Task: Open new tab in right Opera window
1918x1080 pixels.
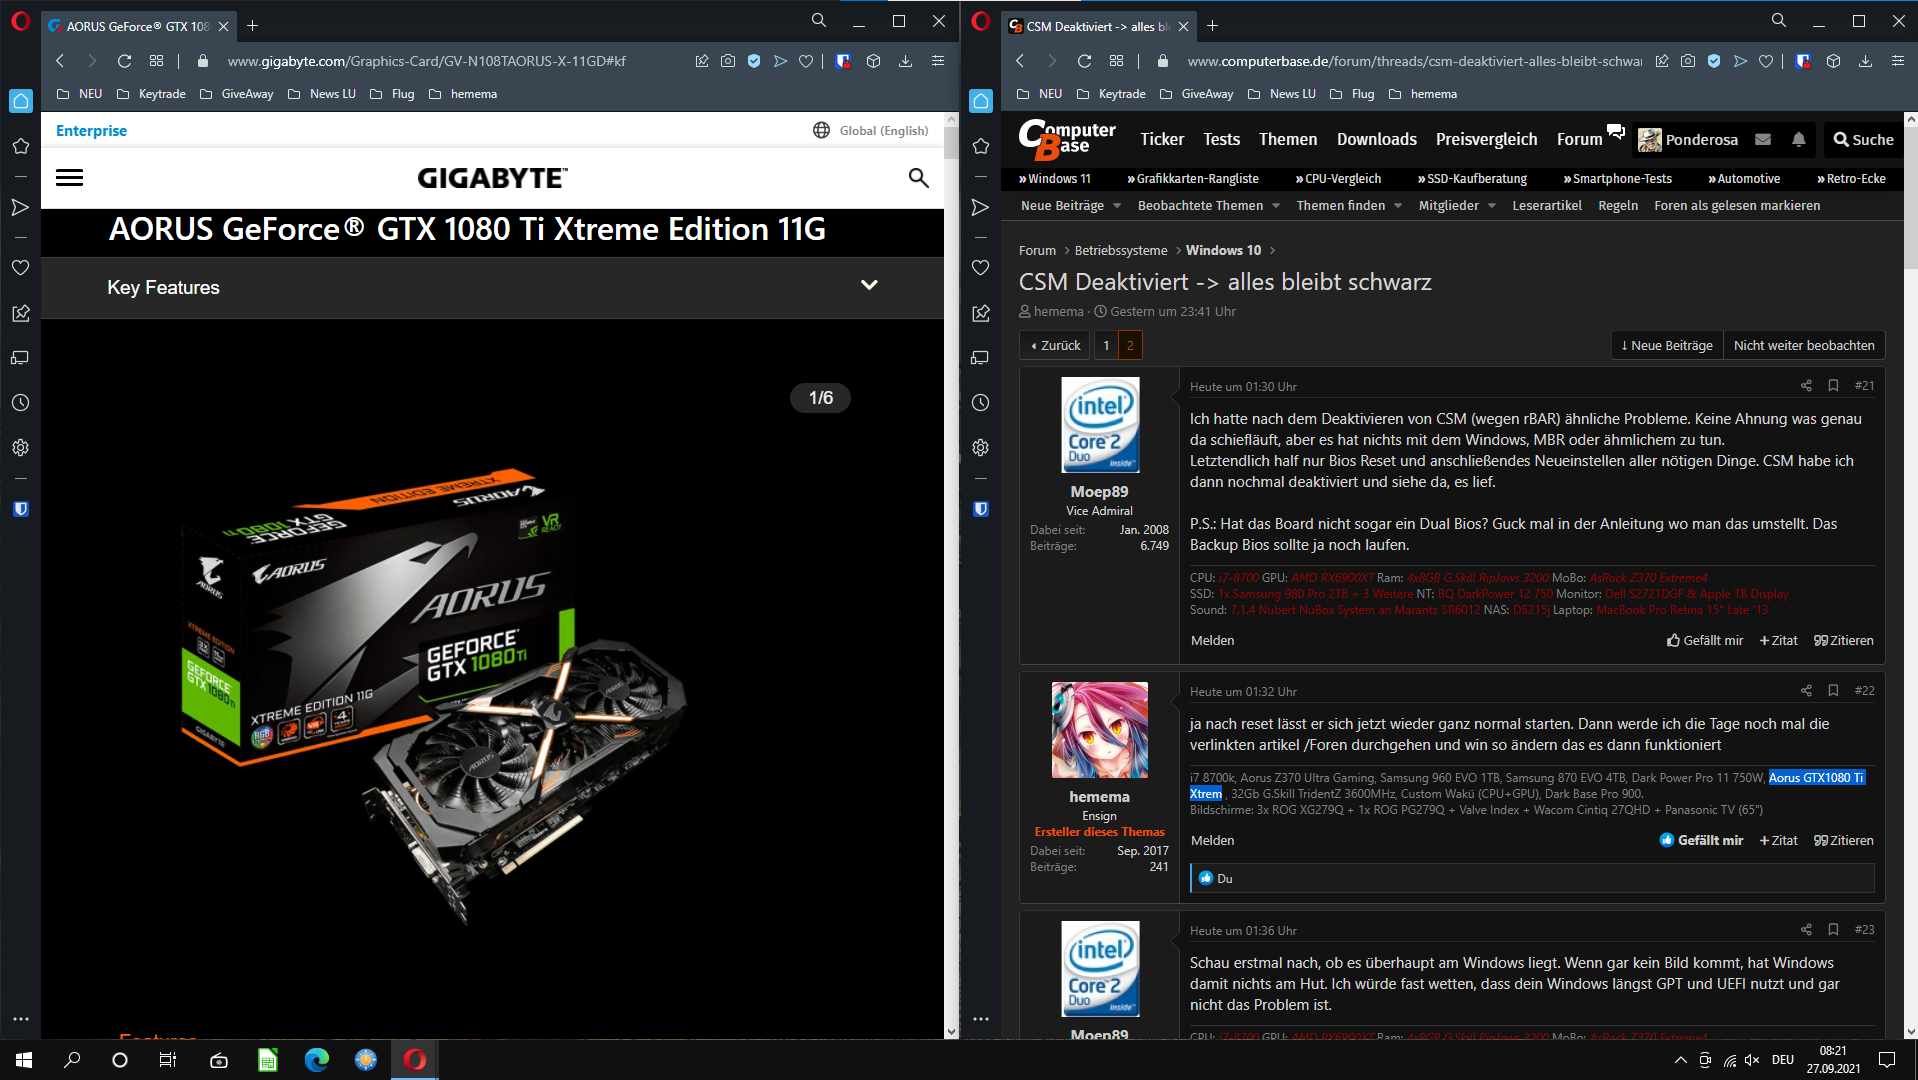Action: click(1212, 26)
